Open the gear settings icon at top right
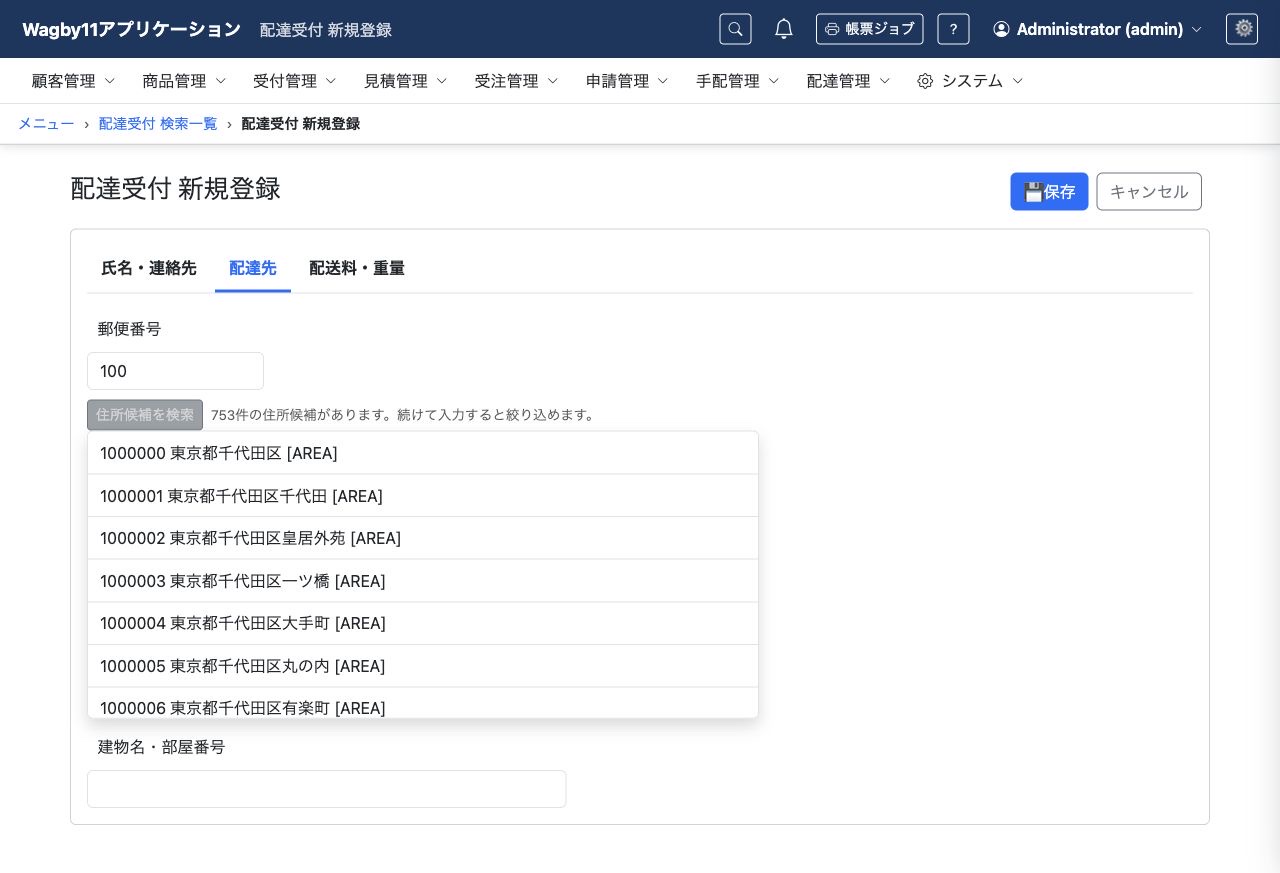The width and height of the screenshot is (1280, 873). click(1242, 29)
